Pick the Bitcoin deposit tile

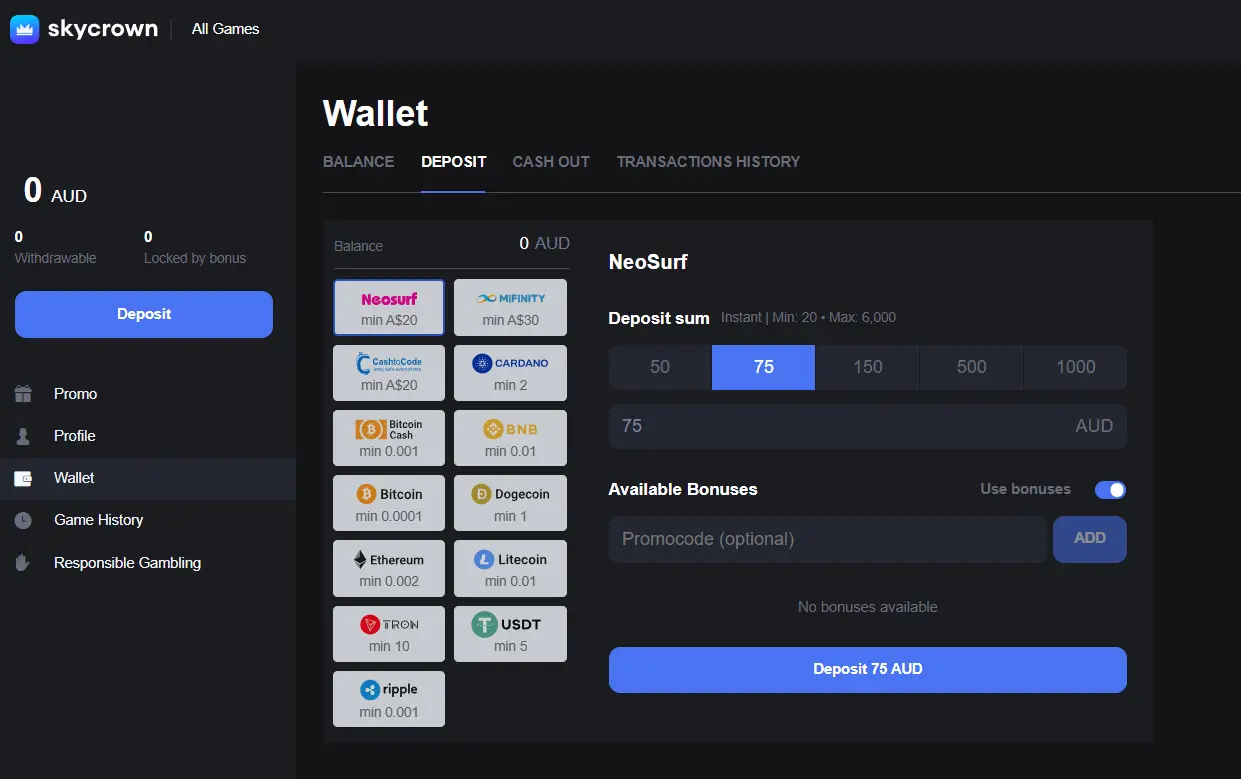(x=389, y=503)
